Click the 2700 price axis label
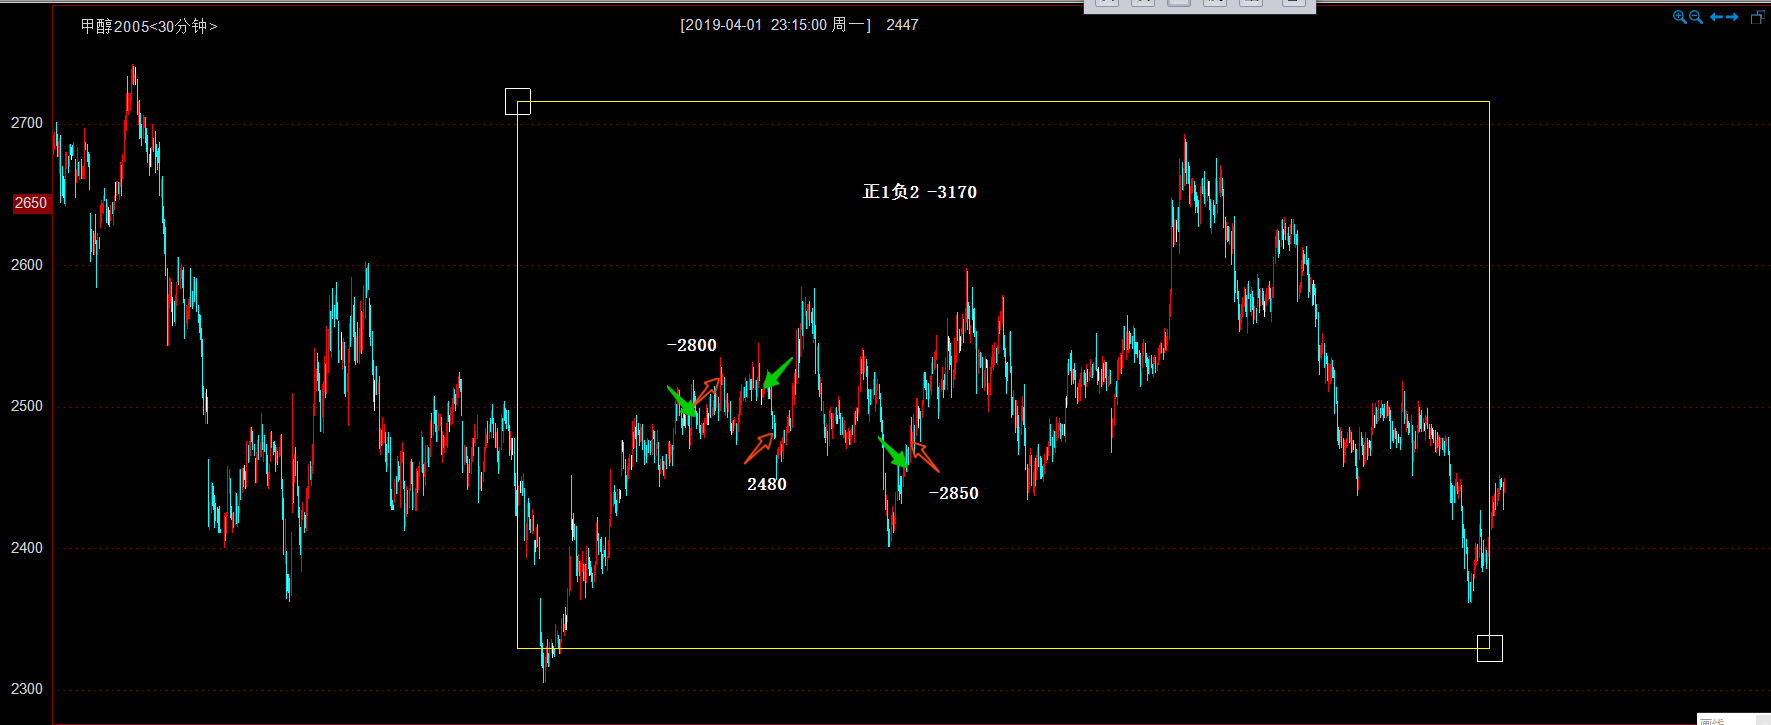Image resolution: width=1771 pixels, height=725 pixels. [27, 123]
